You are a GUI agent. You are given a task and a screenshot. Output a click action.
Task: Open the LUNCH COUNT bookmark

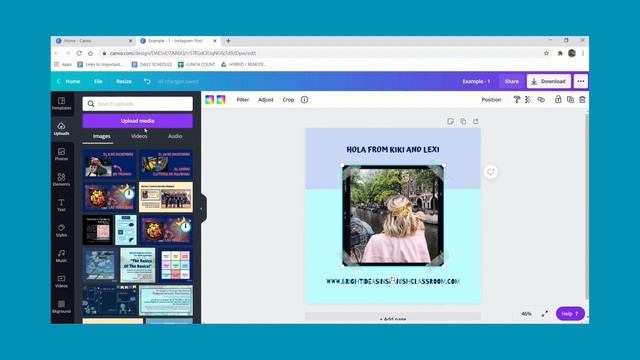coord(197,64)
